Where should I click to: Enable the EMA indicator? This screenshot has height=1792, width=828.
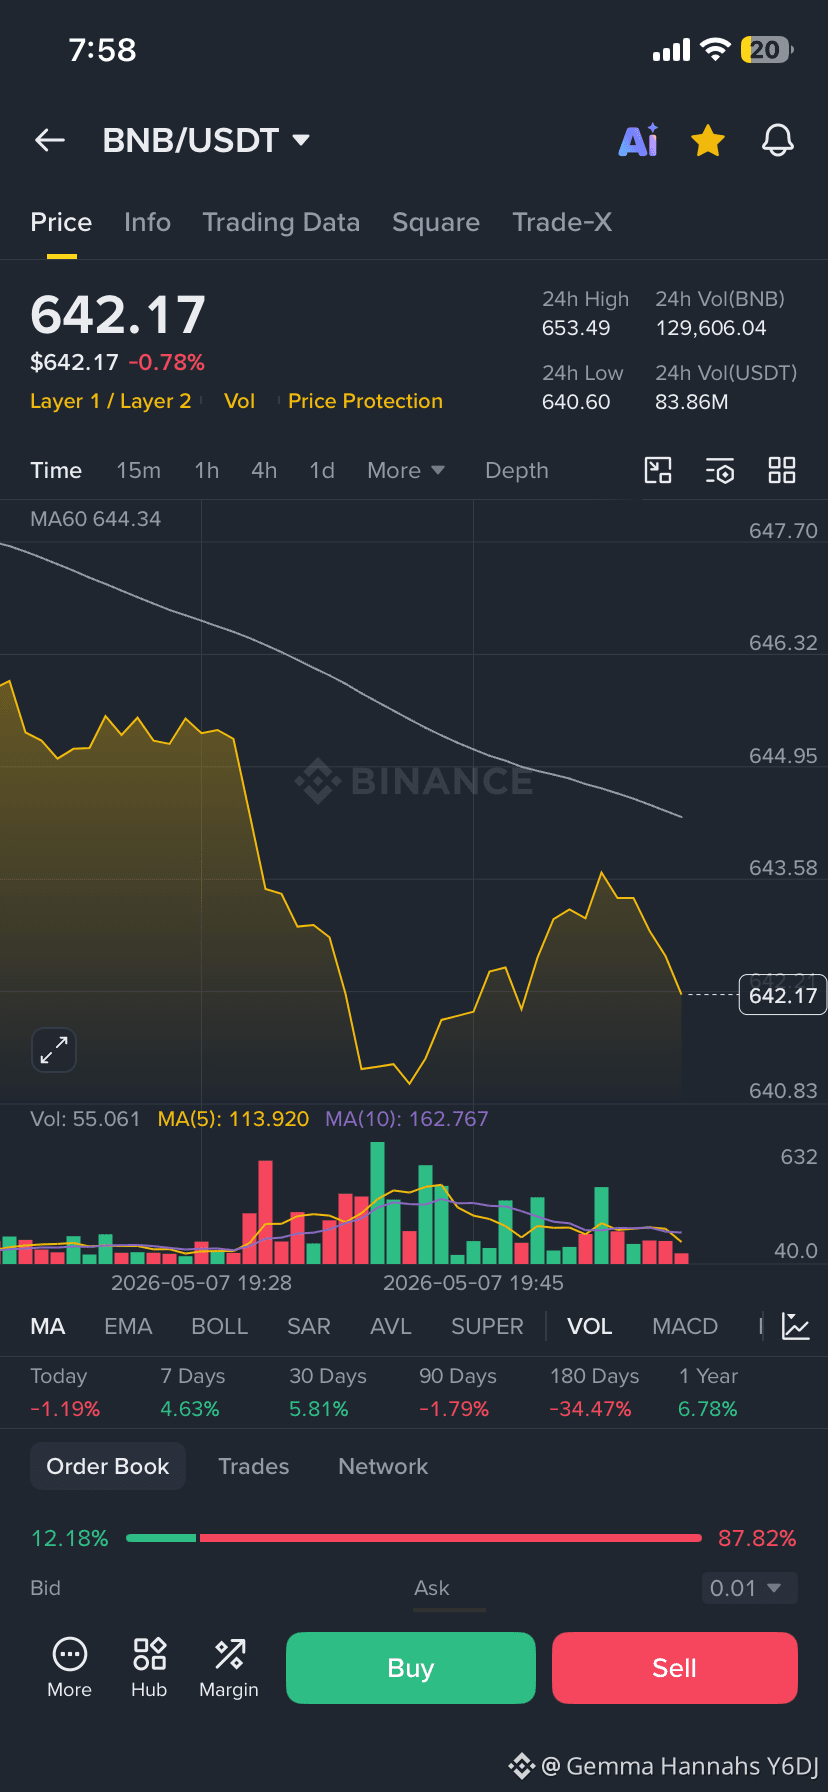pyautogui.click(x=128, y=1326)
